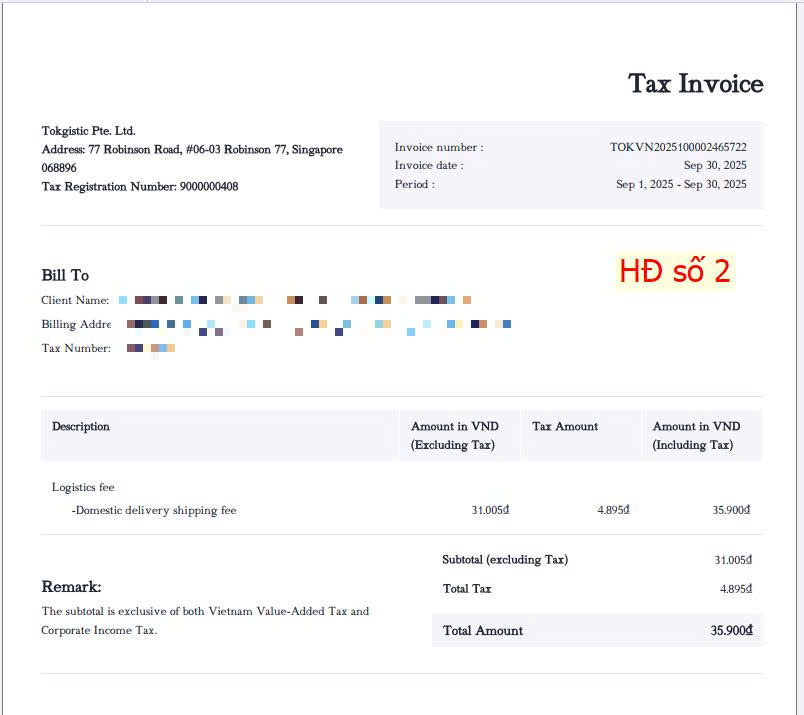The image size is (804, 715).
Task: Click the Total Amount label in summary
Action: coord(483,631)
